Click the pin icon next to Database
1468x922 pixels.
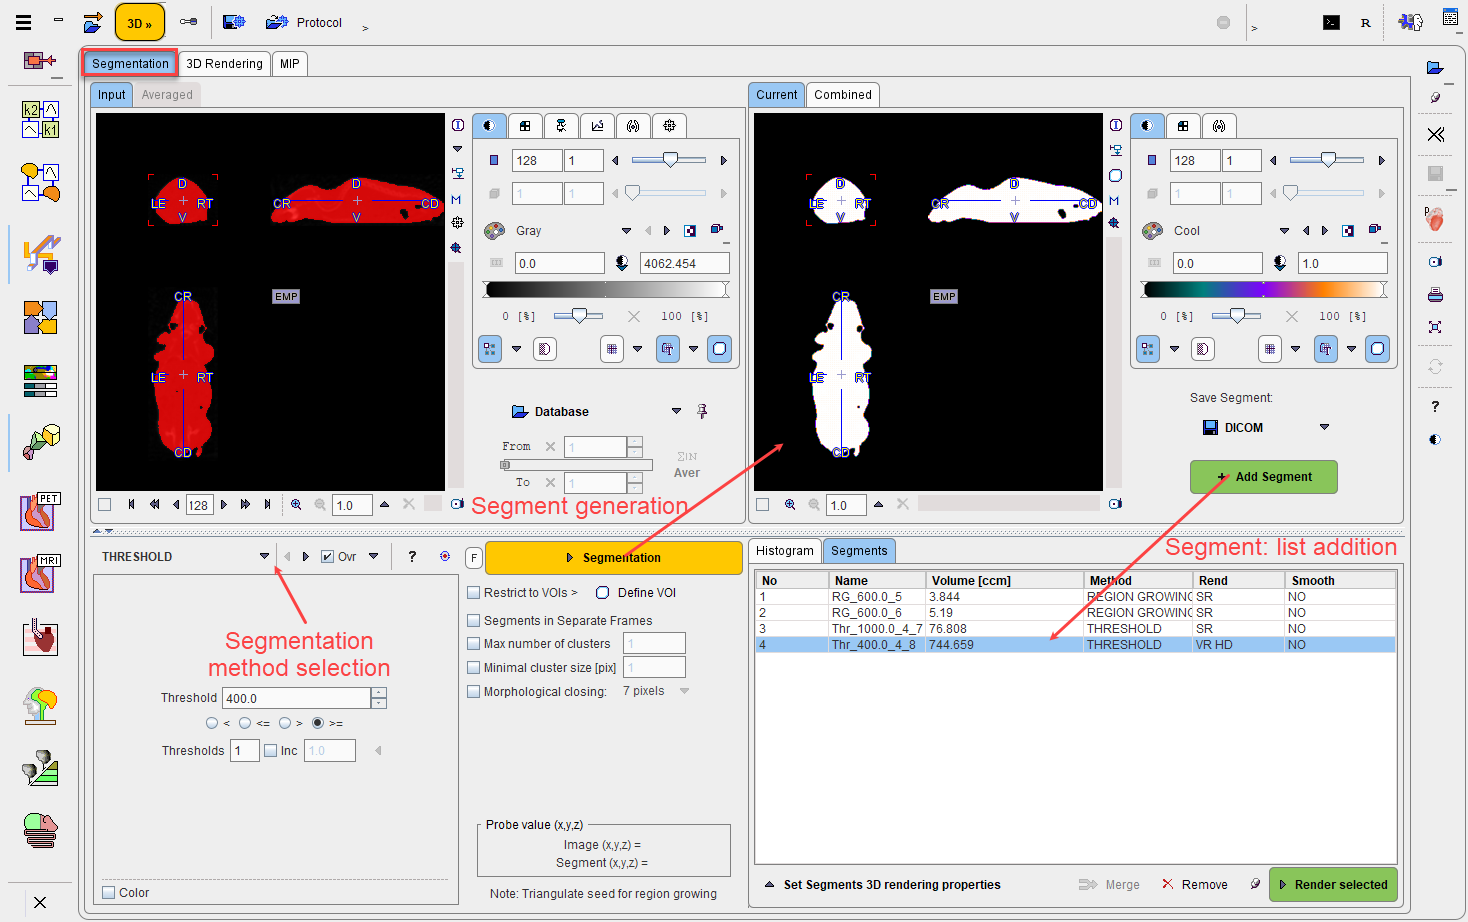pyautogui.click(x=702, y=411)
